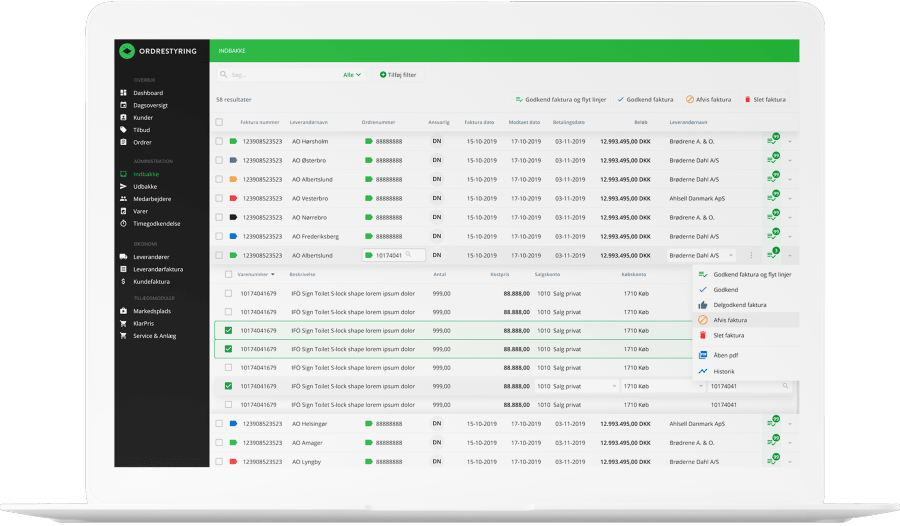
Task: Click the thumbs-up Delgodkend faktura icon
Action: click(703, 304)
